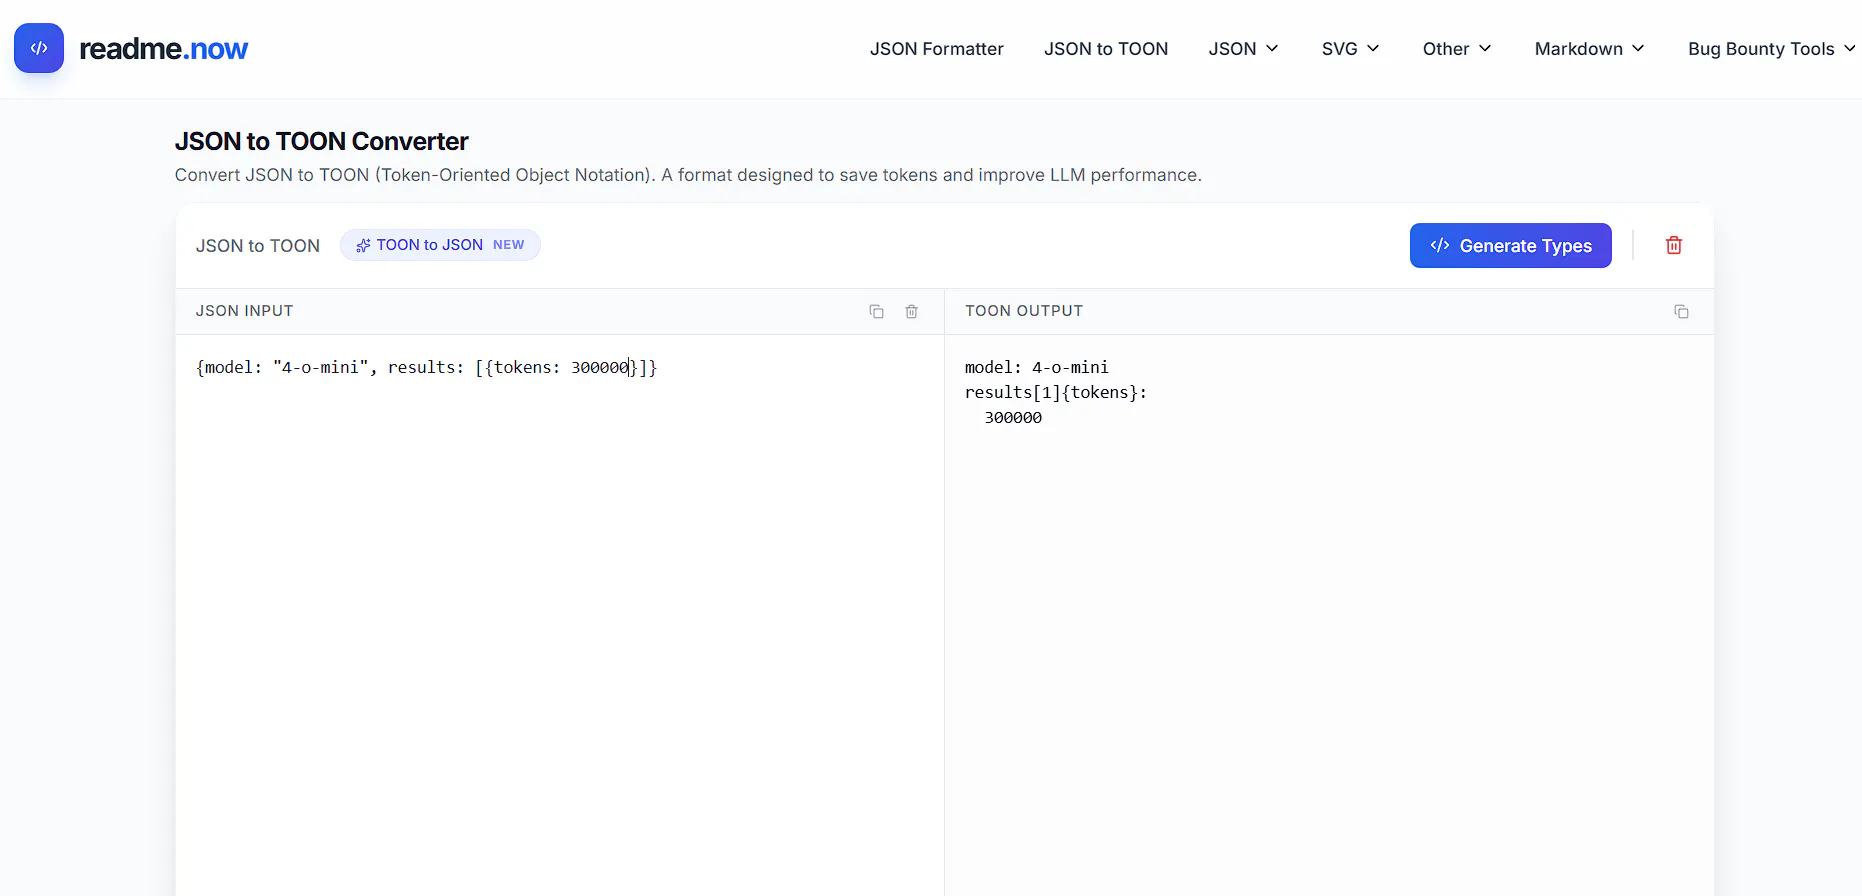1862x896 pixels.
Task: Click the JSON INPUT panel label
Action: [245, 311]
